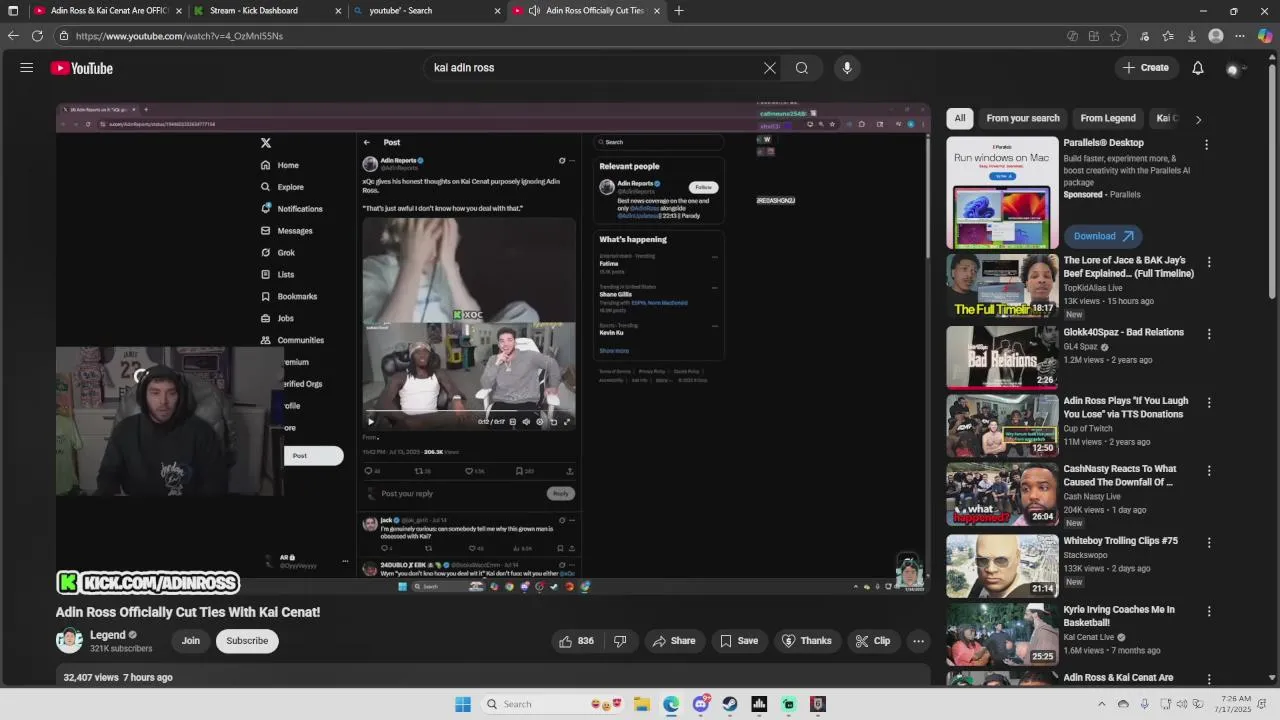Open options for Jace & BAK Jay's Beef video

pyautogui.click(x=1209, y=262)
